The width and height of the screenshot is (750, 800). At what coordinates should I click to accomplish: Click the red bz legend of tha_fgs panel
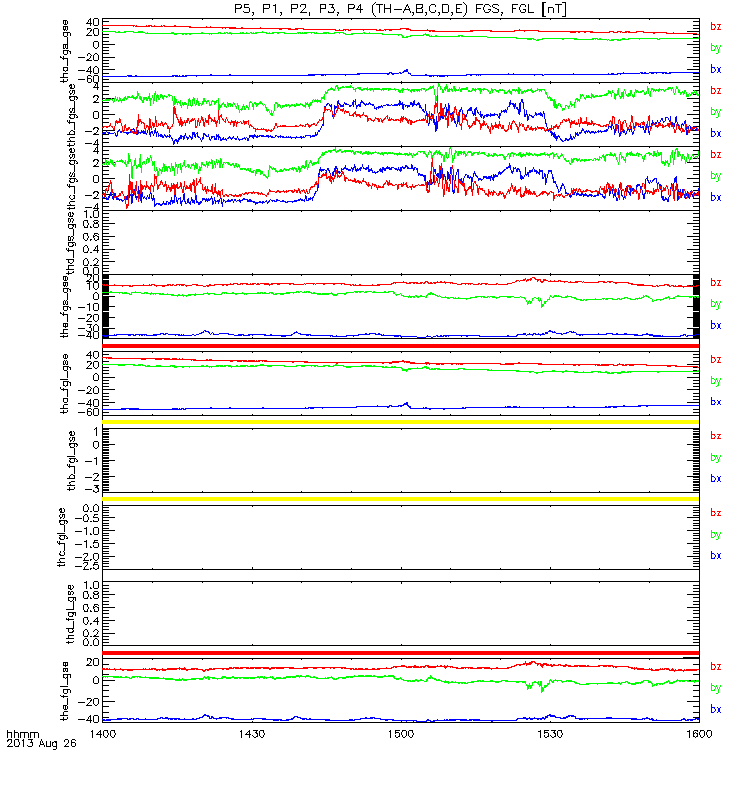coord(716,27)
